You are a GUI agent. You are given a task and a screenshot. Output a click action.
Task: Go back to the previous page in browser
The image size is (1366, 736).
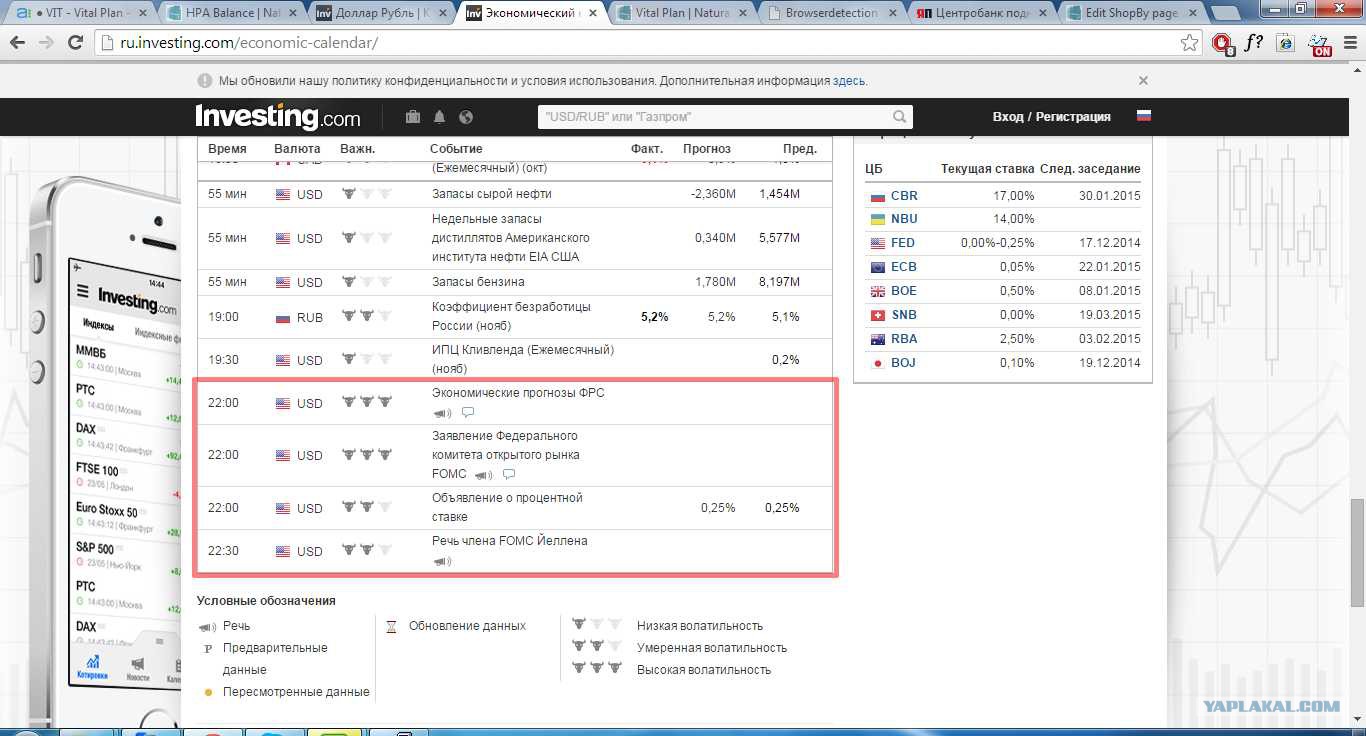[x=18, y=43]
